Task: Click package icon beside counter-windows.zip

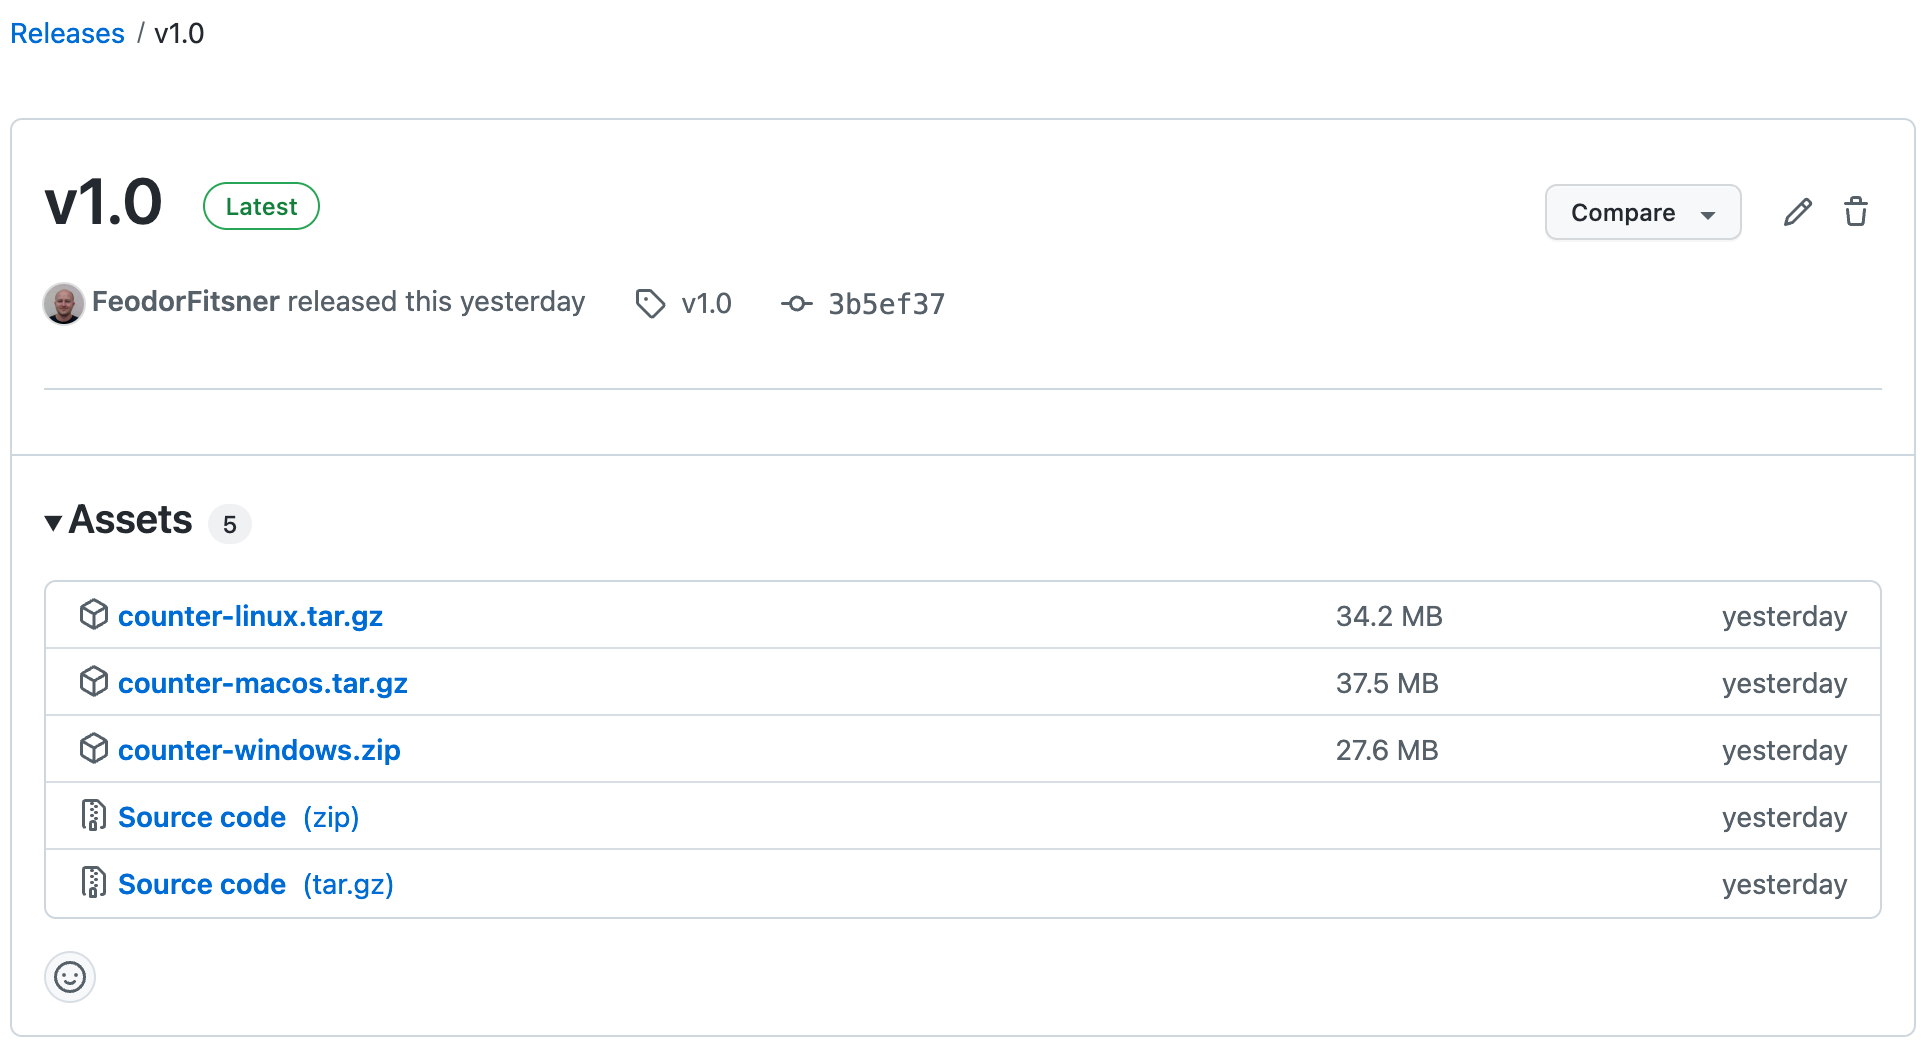Action: coord(93,749)
